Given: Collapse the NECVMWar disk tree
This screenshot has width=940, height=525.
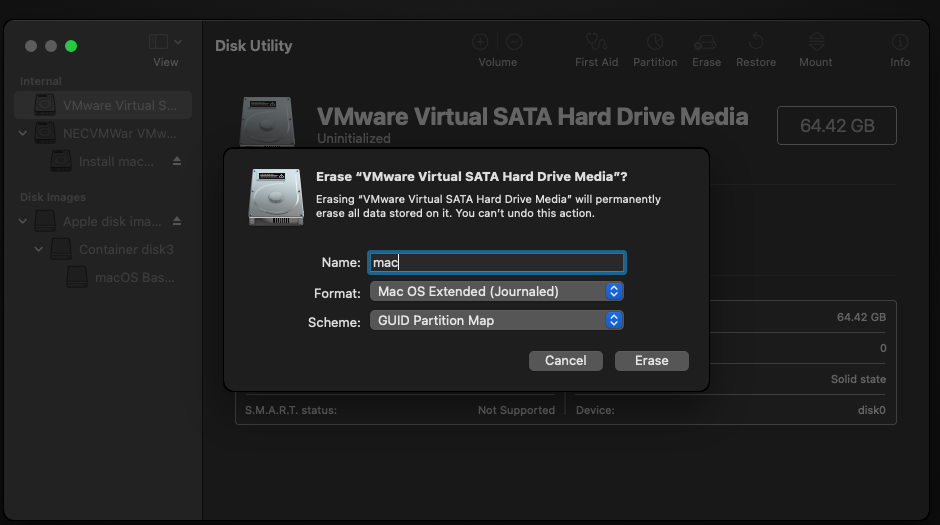Looking at the screenshot, I should (23, 133).
